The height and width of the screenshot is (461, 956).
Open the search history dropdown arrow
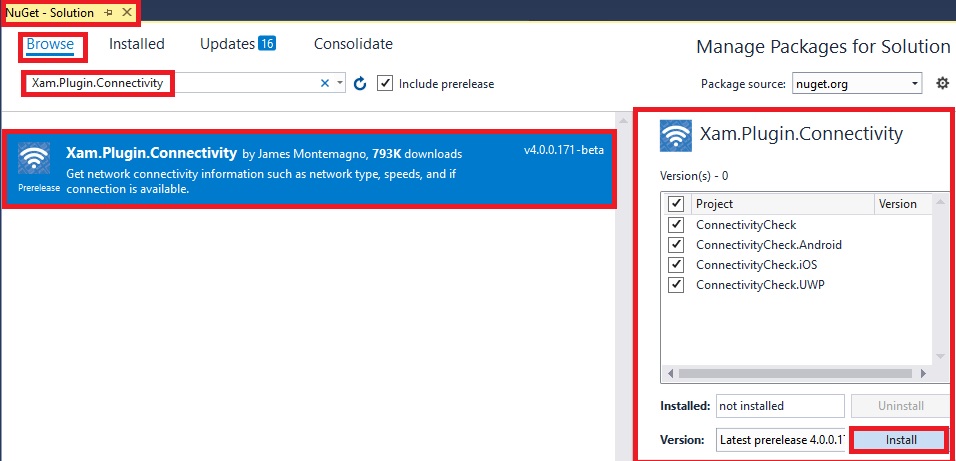tap(340, 84)
